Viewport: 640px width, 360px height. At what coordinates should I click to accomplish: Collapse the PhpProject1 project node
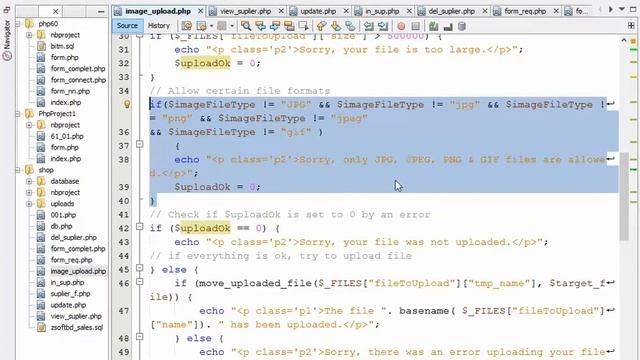pyautogui.click(x=18, y=113)
